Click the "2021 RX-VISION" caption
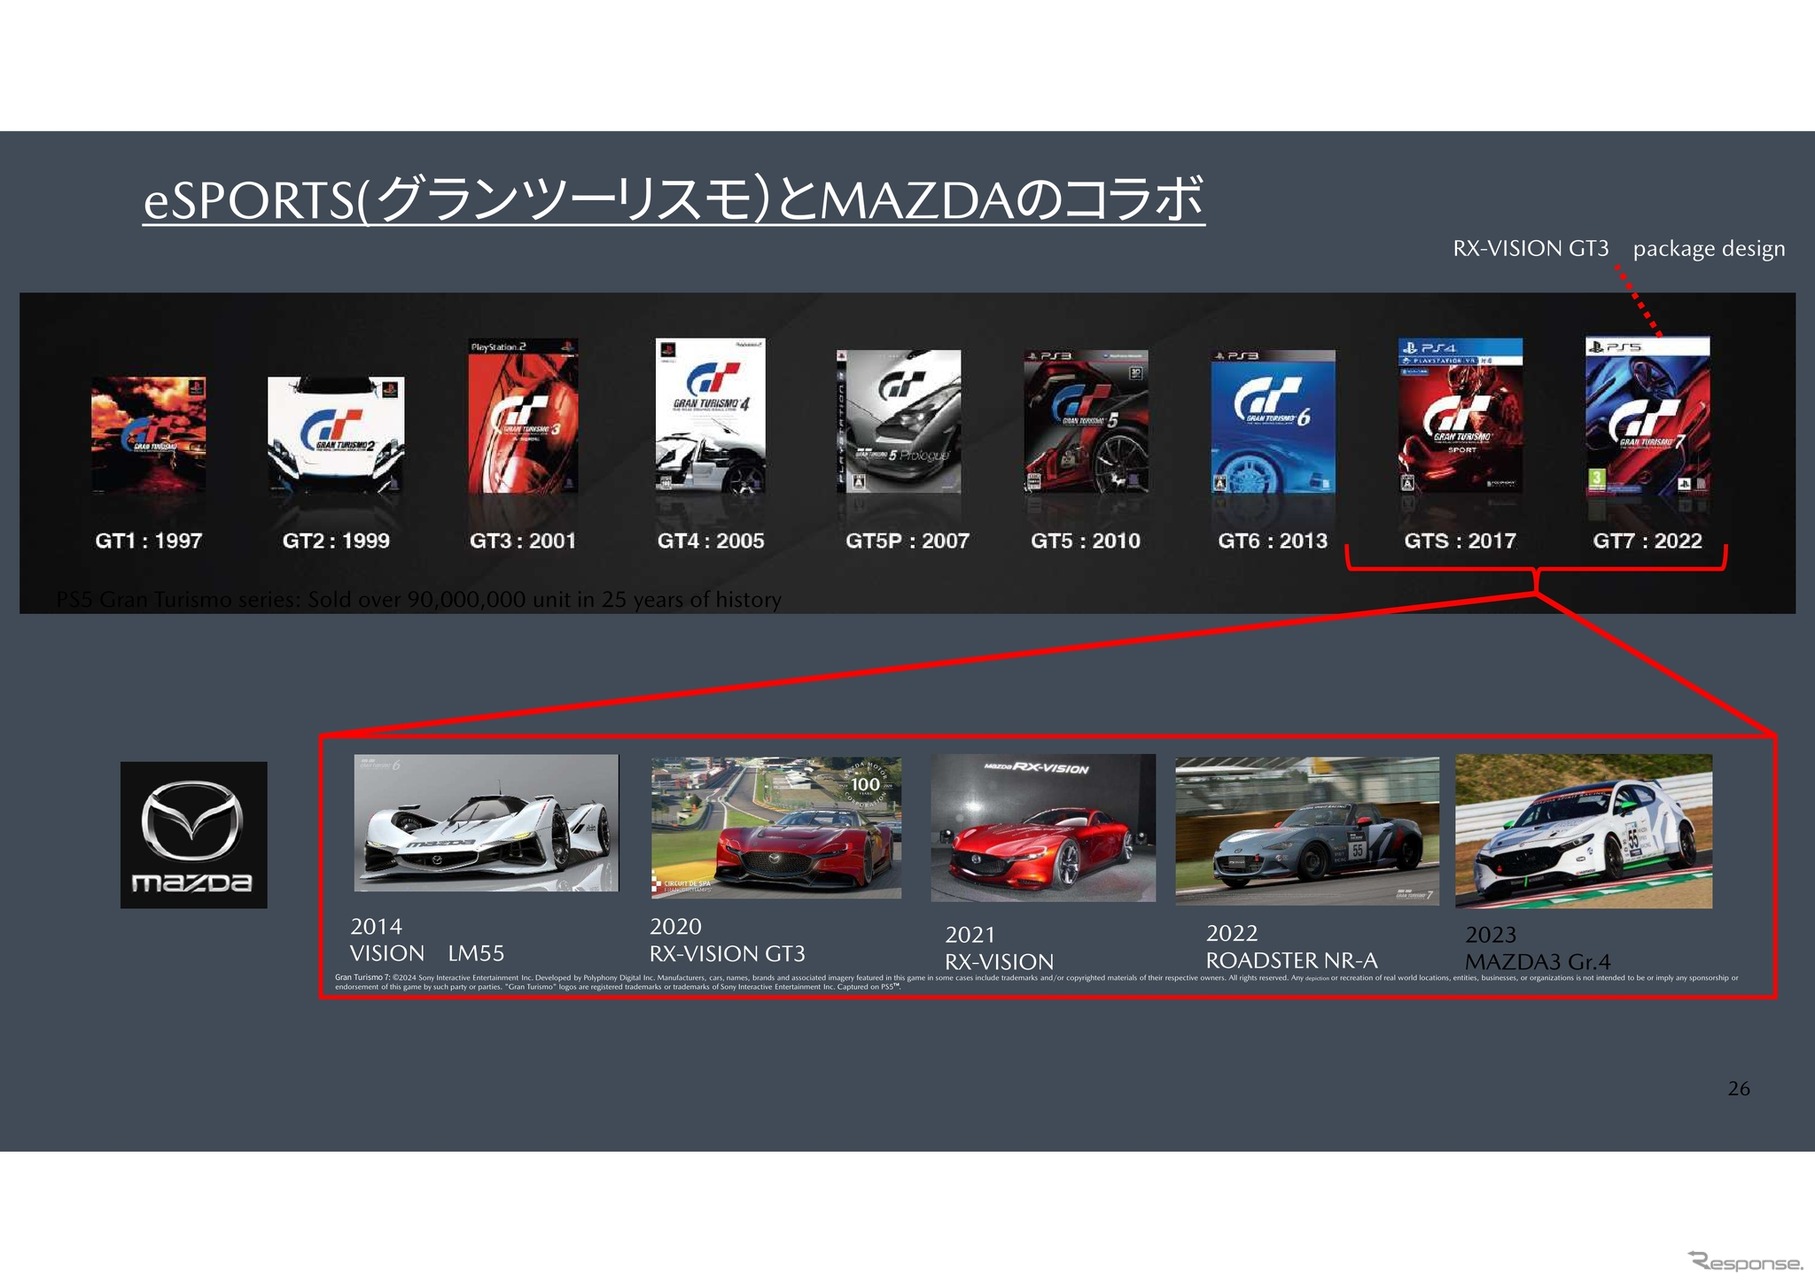The image size is (1815, 1283). click(999, 948)
